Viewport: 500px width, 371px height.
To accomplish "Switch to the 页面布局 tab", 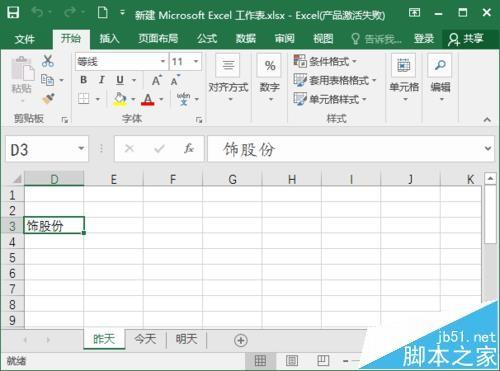I will click(158, 39).
